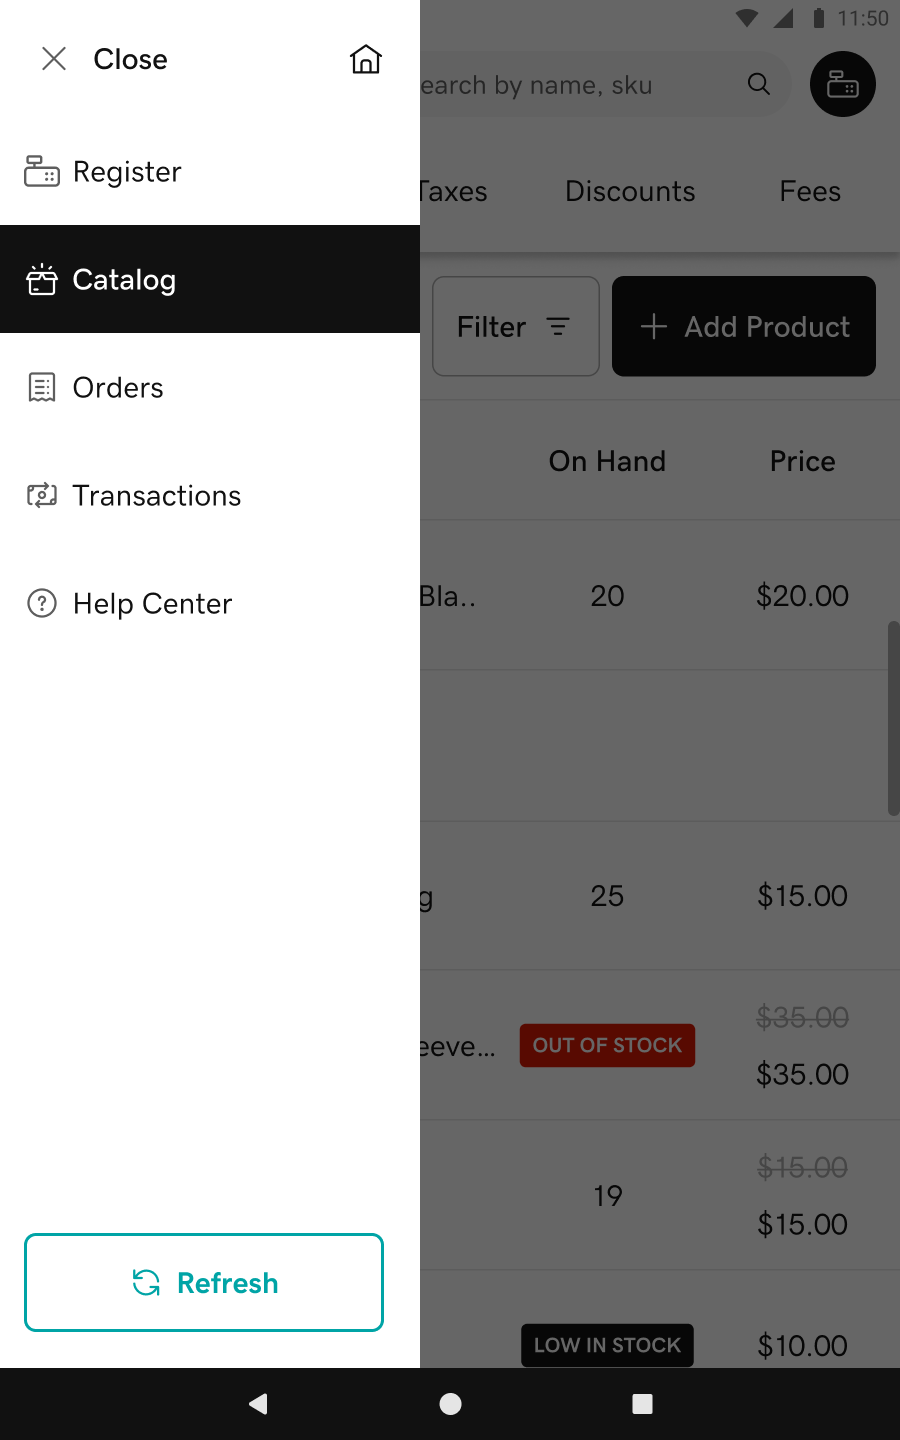
Task: Open the Help Center
Action: click(x=152, y=604)
